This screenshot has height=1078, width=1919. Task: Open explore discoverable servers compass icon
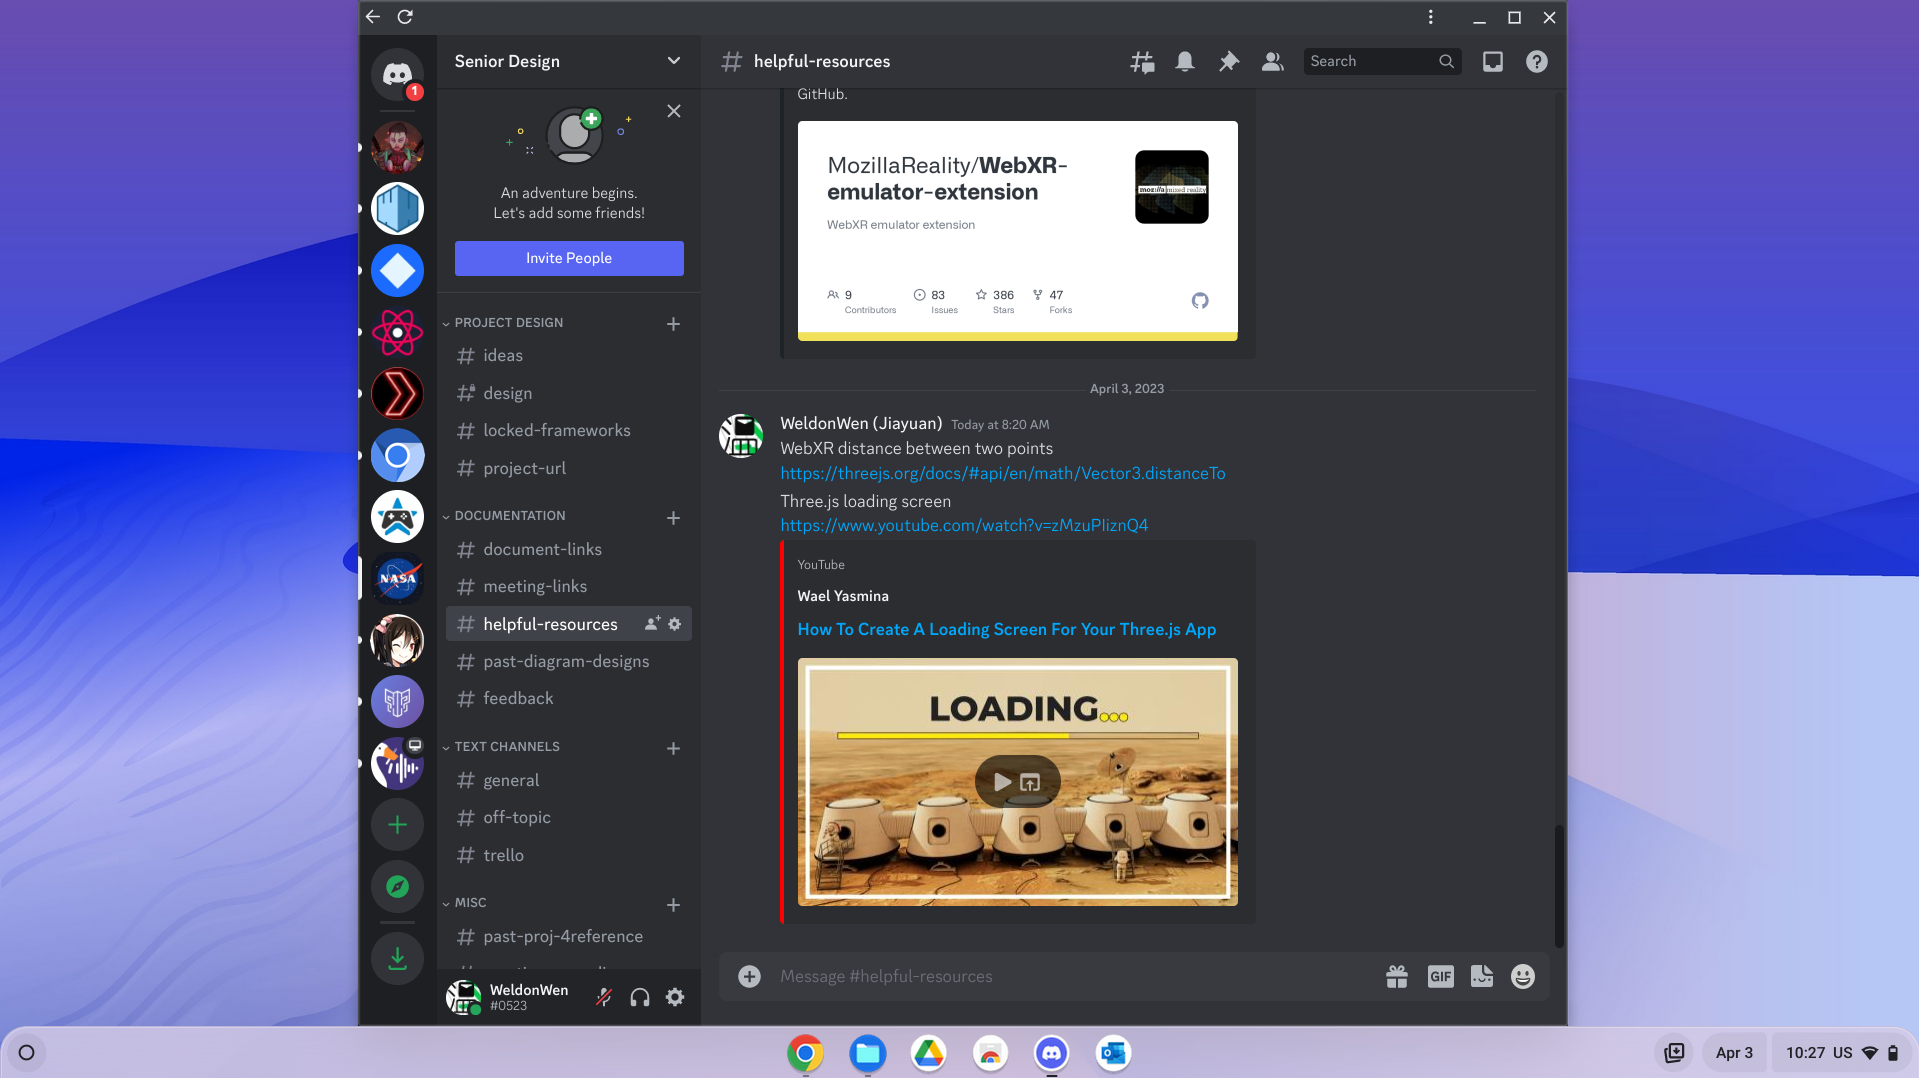click(397, 886)
